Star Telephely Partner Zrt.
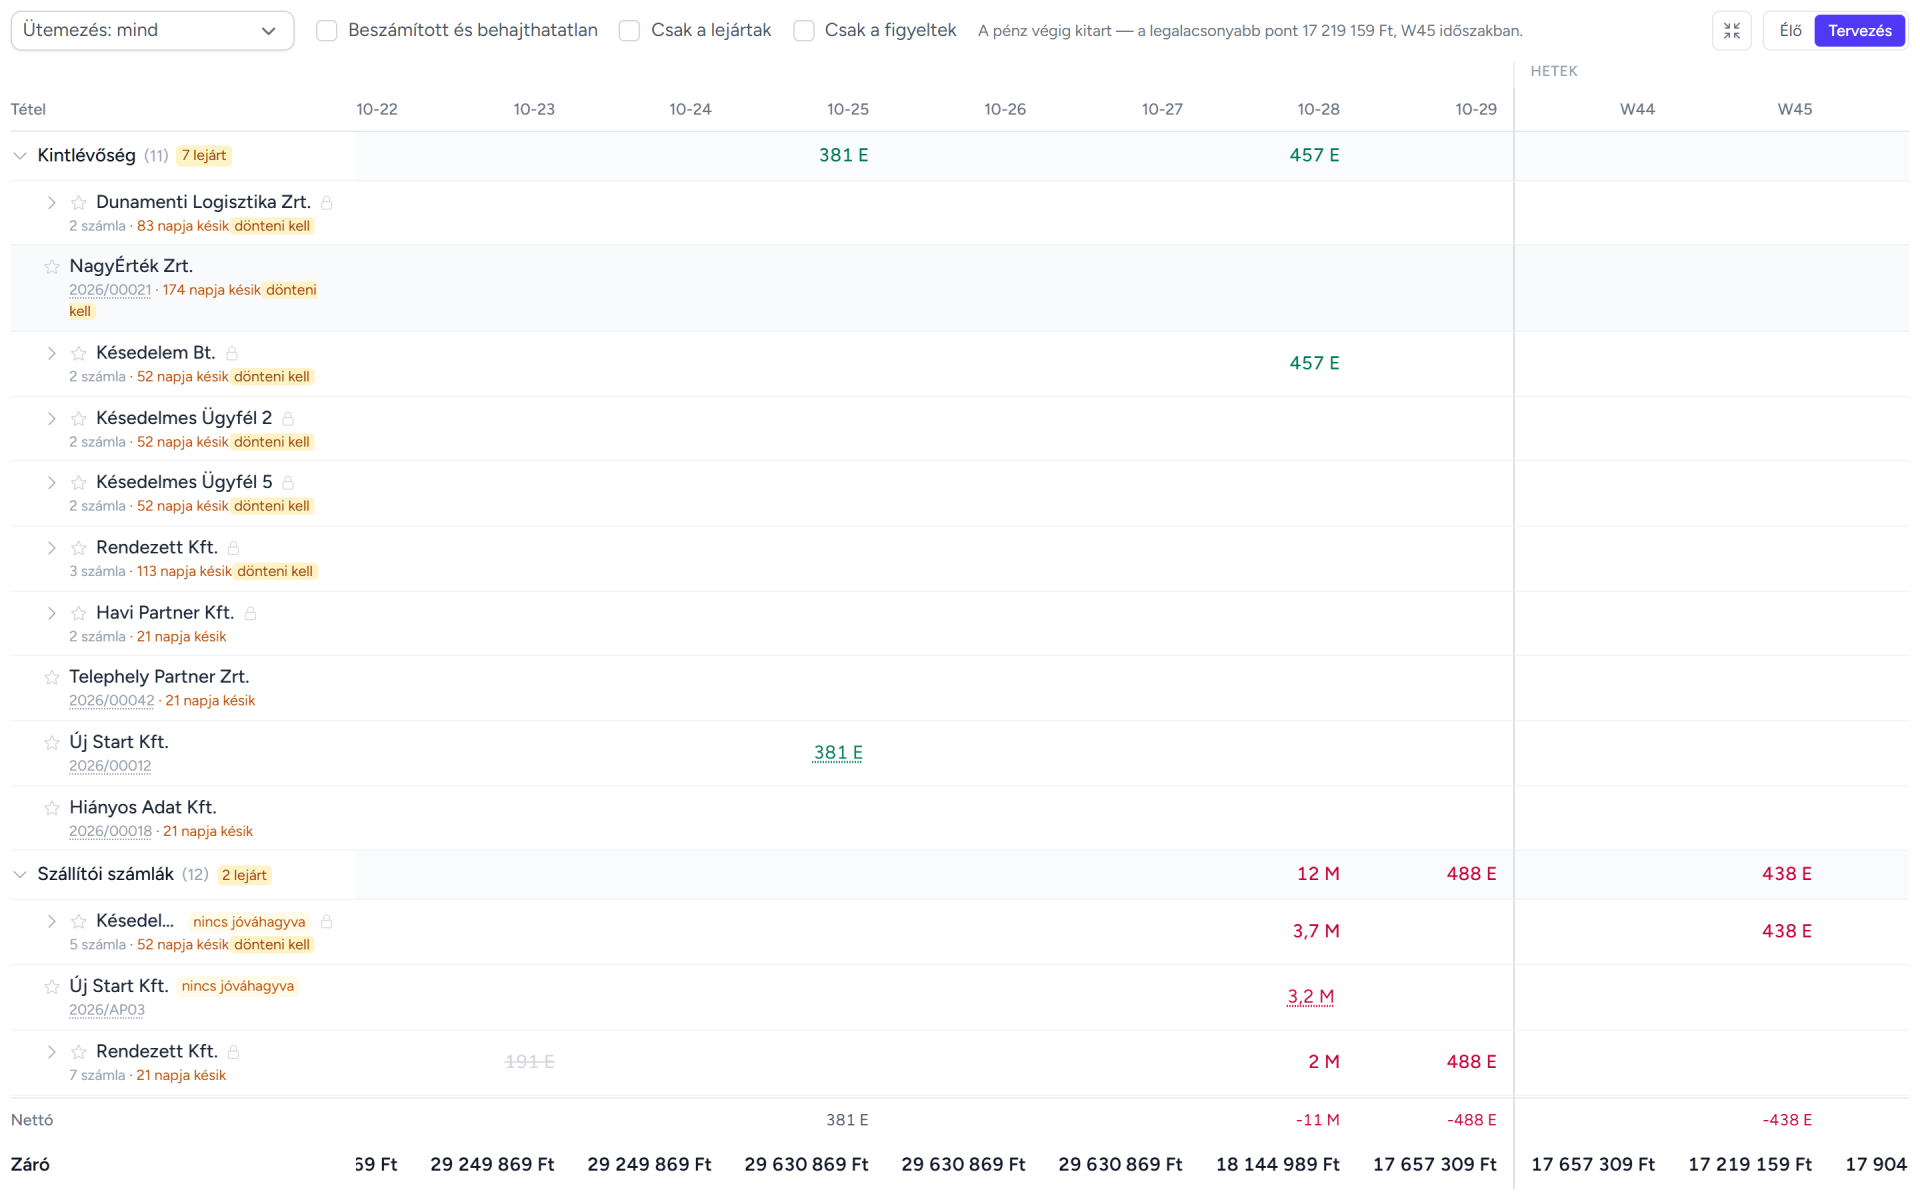Viewport: 1920px width, 1200px height. (x=52, y=678)
